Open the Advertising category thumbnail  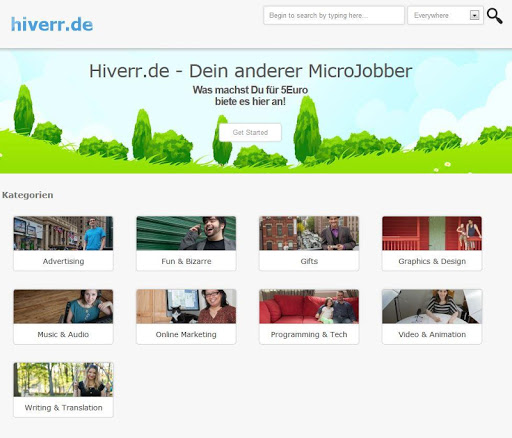coord(63,233)
